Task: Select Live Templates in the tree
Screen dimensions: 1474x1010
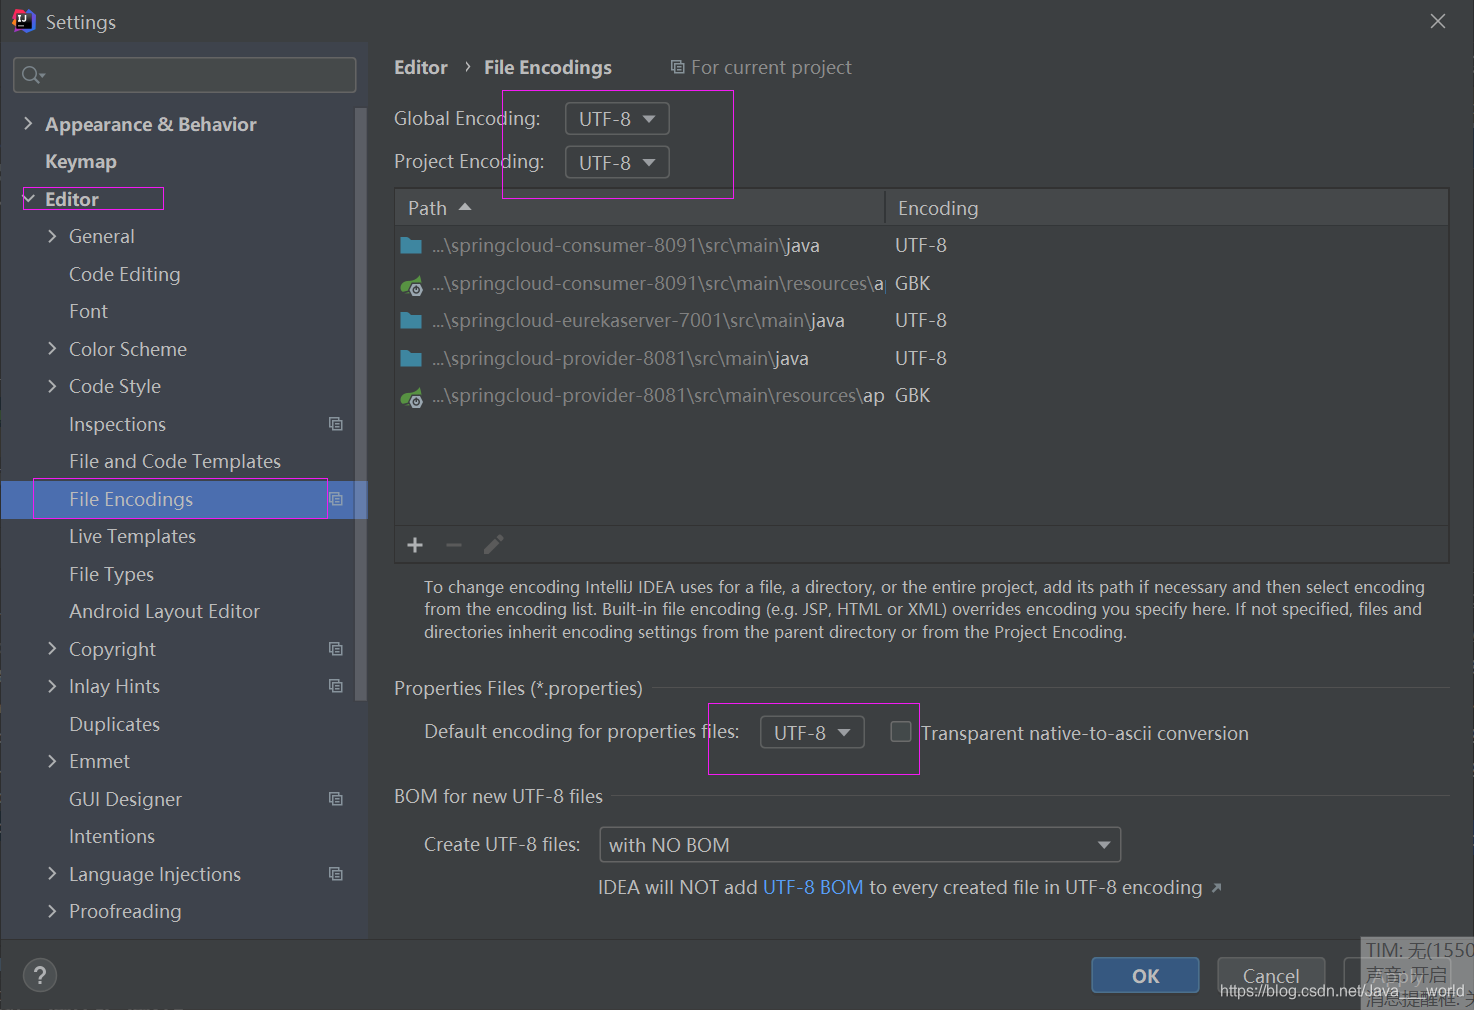Action: tap(132, 536)
